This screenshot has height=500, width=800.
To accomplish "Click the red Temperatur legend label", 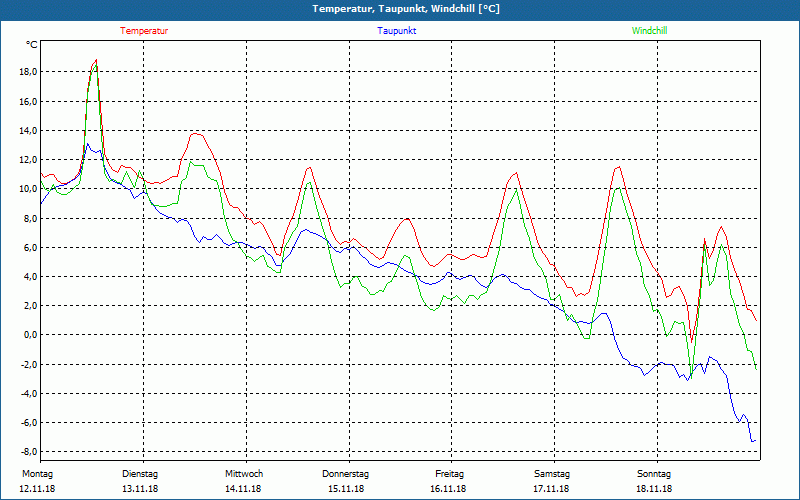I will click(x=144, y=31).
